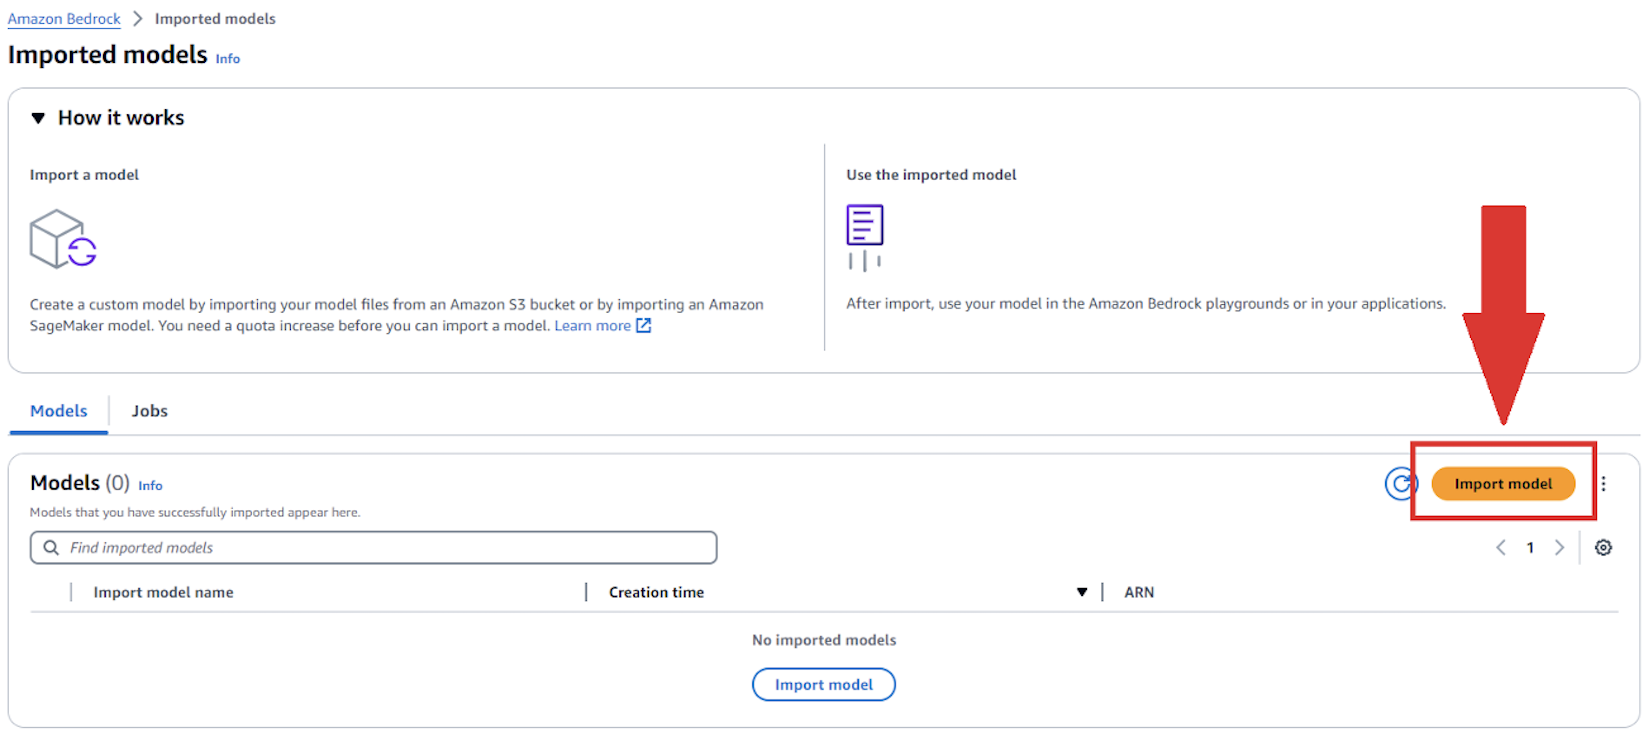Click the ARN column header
The height and width of the screenshot is (737, 1648).
(1139, 593)
